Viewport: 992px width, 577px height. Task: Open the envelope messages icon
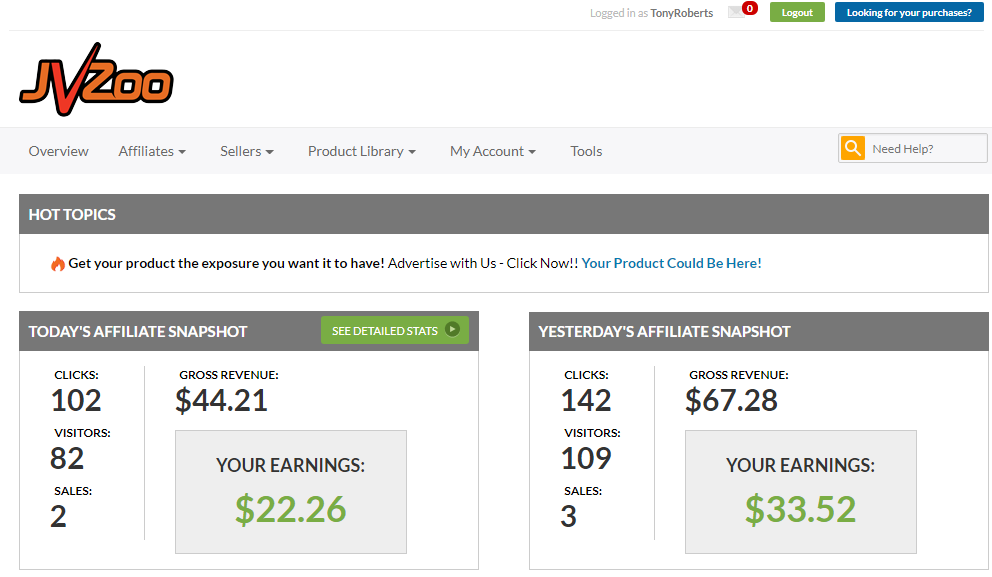(736, 12)
